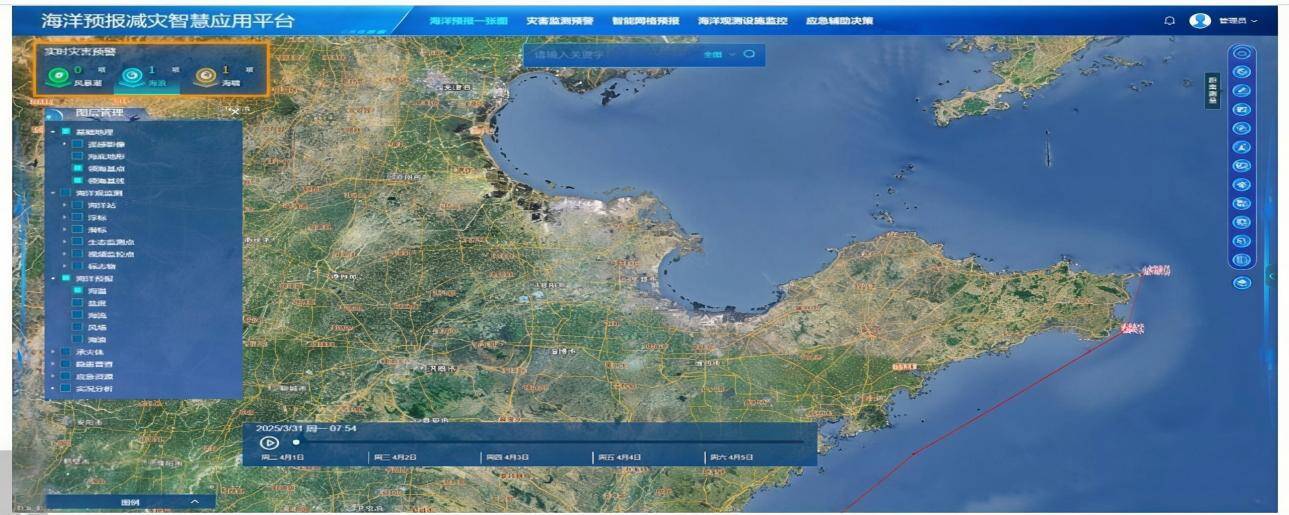Uncheck the 海温 forecast layer checkbox
1289x515 pixels.
(78, 291)
